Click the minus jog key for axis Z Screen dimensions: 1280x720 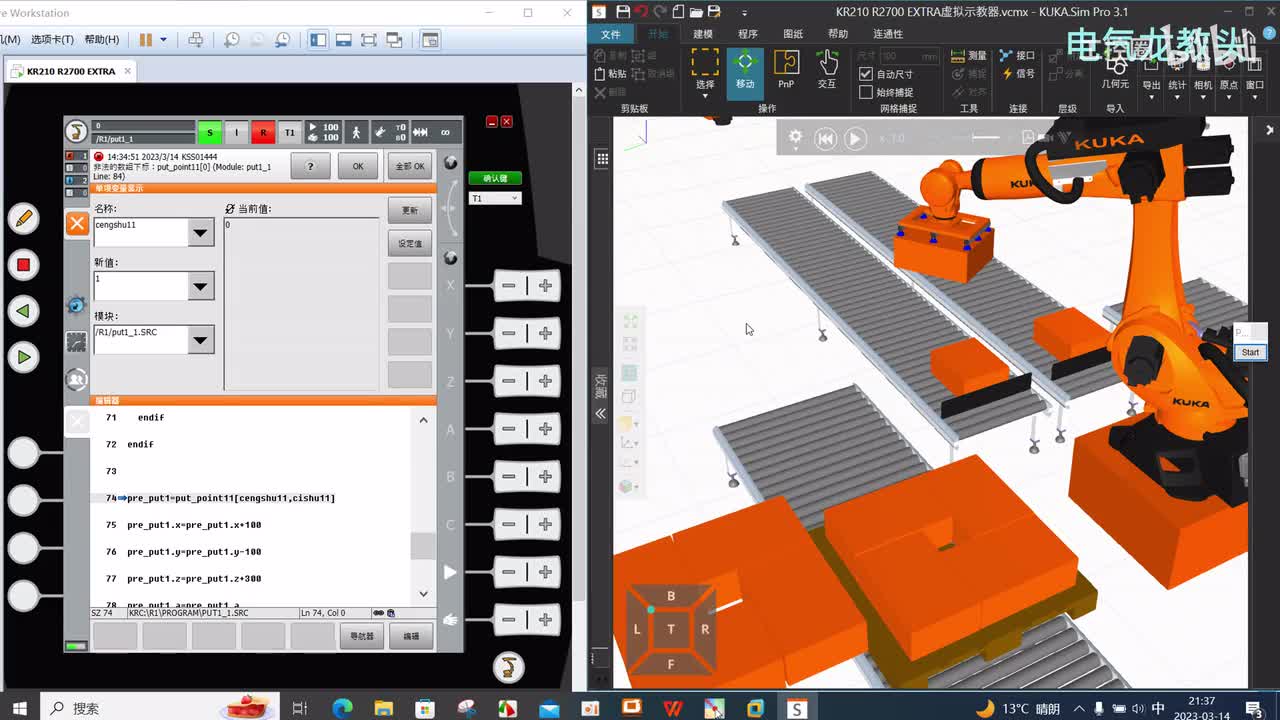tap(509, 381)
